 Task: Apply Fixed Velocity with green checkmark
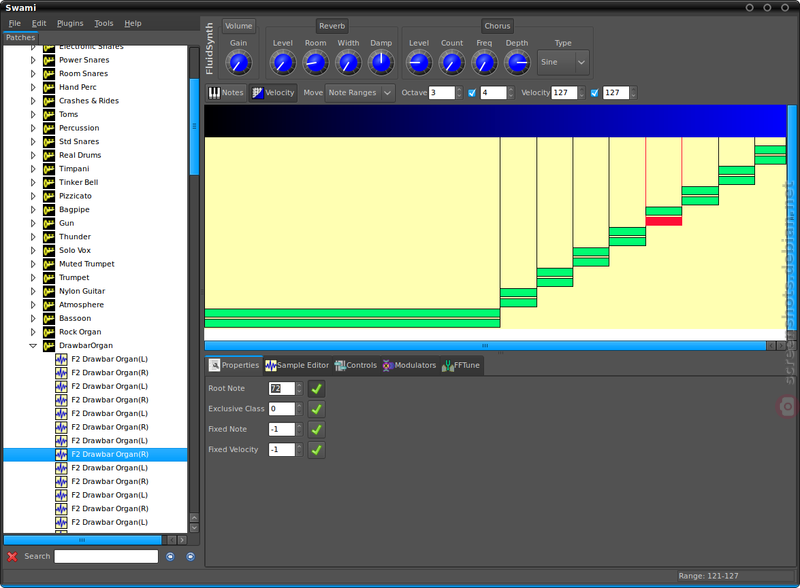[316, 450]
